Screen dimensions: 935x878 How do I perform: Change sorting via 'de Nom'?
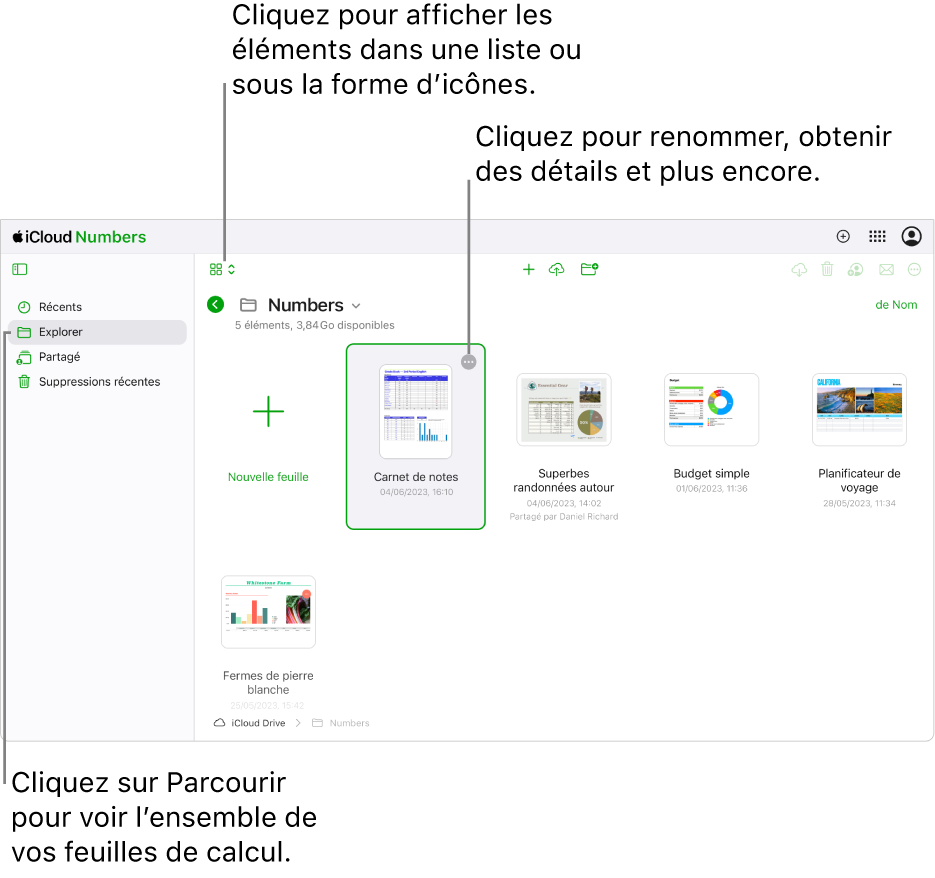tap(896, 305)
